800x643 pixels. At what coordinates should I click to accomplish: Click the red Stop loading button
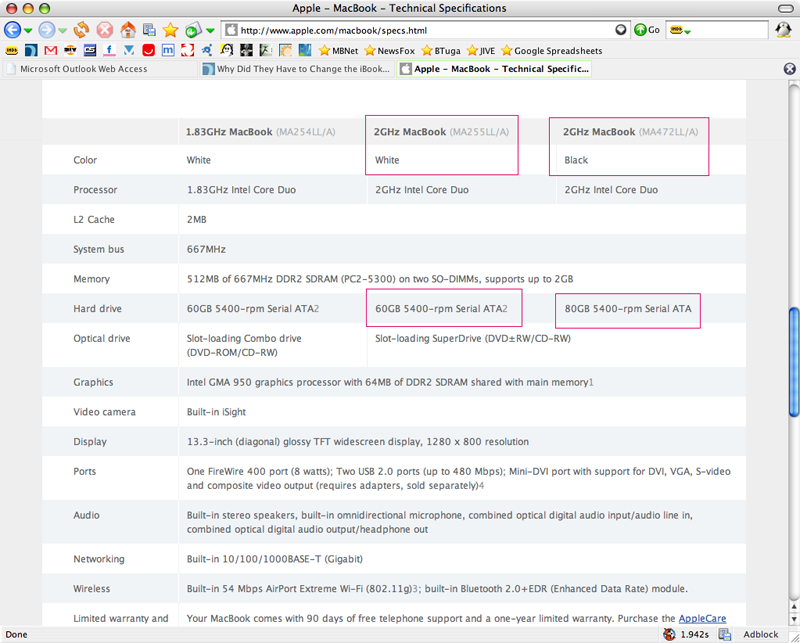tap(105, 30)
